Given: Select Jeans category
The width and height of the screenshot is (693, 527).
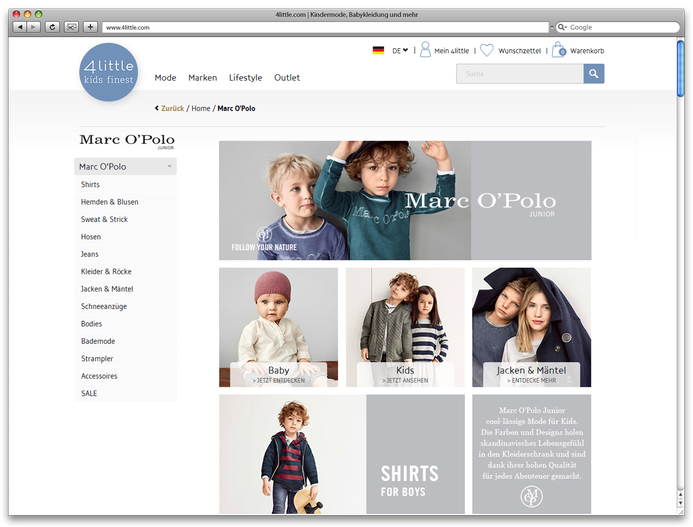Looking at the screenshot, I should [x=126, y=254].
